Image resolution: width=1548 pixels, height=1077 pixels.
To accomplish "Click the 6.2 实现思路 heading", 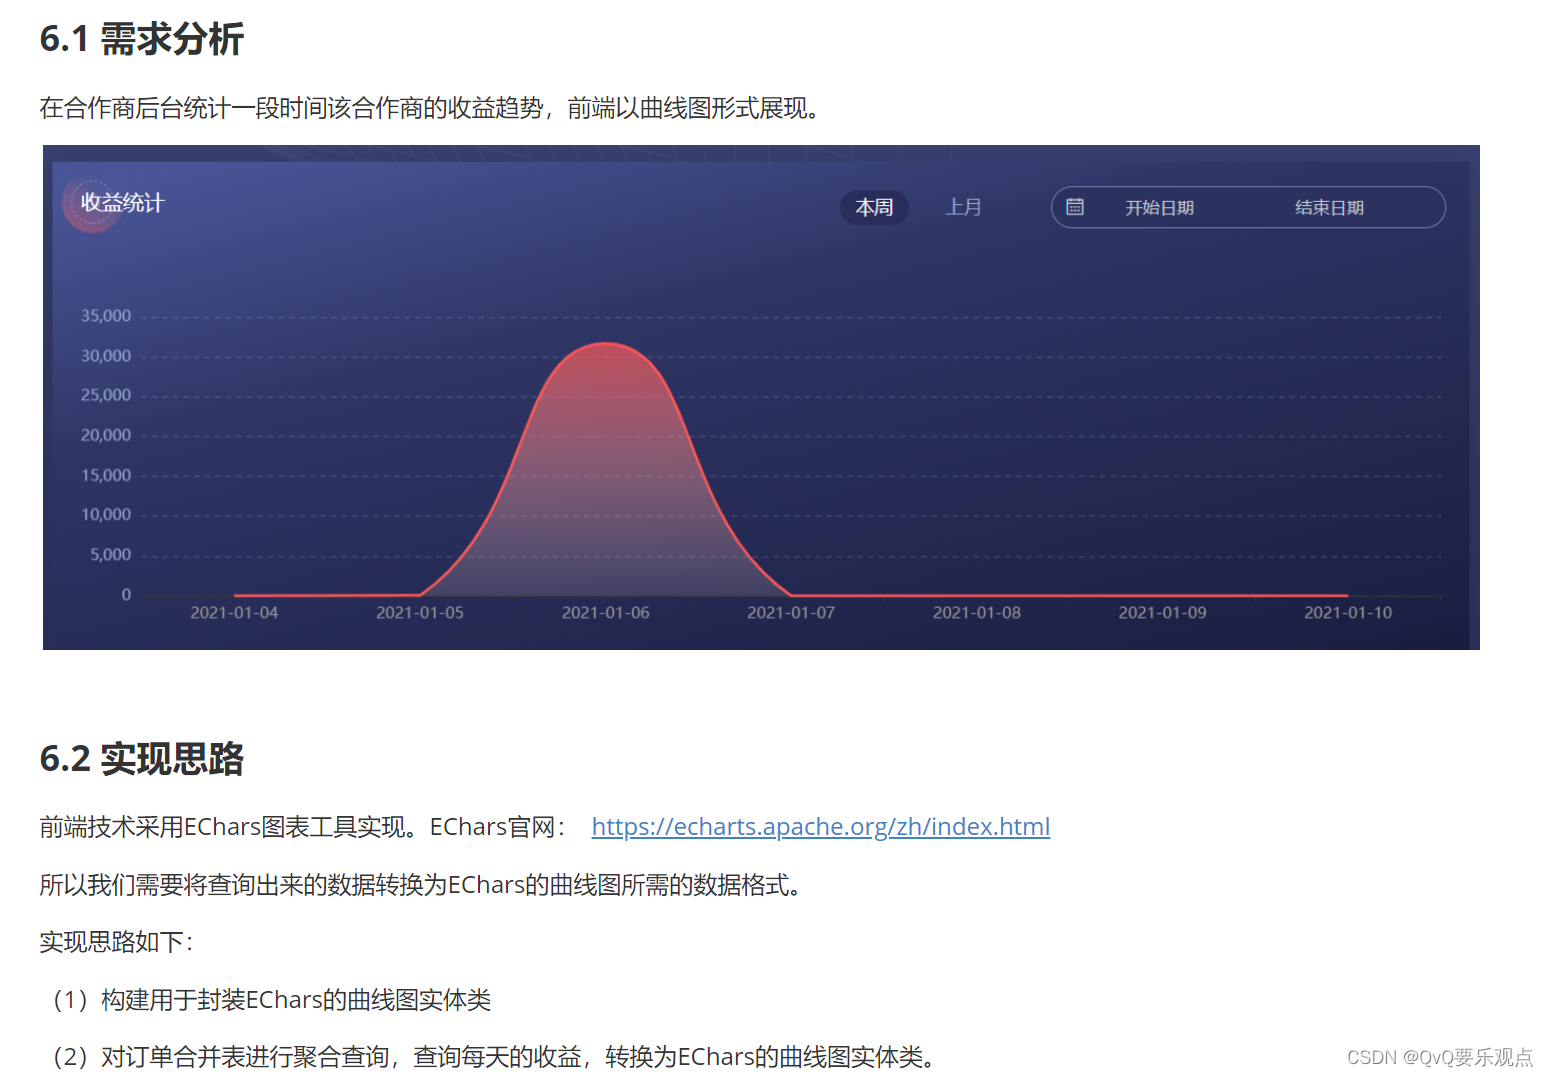I will point(141,758).
